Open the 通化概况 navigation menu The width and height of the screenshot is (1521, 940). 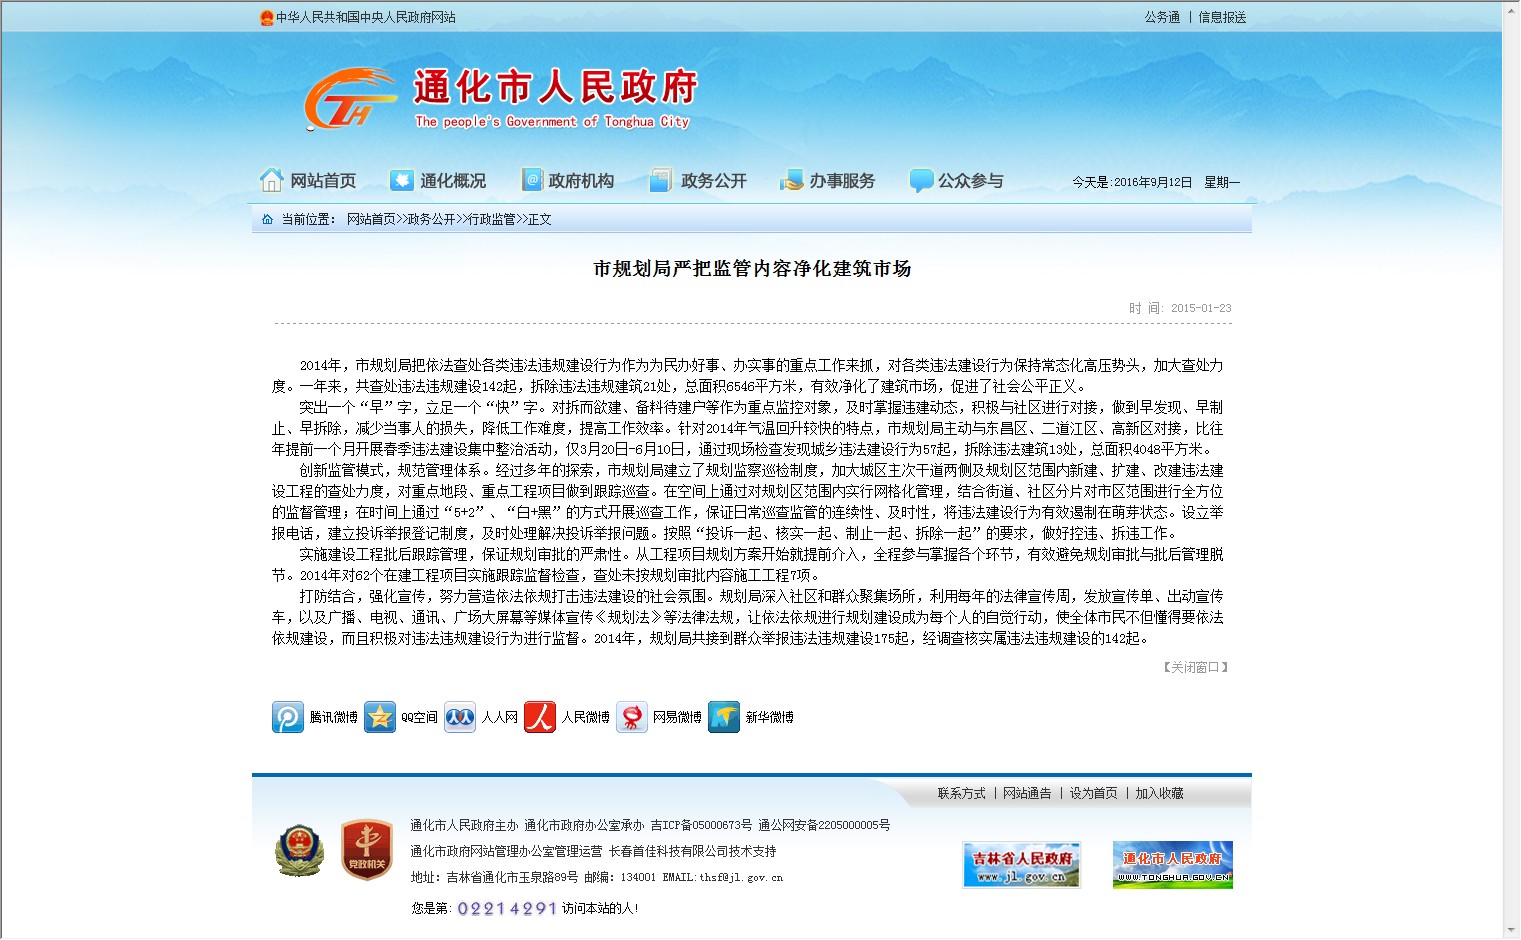[x=438, y=181]
